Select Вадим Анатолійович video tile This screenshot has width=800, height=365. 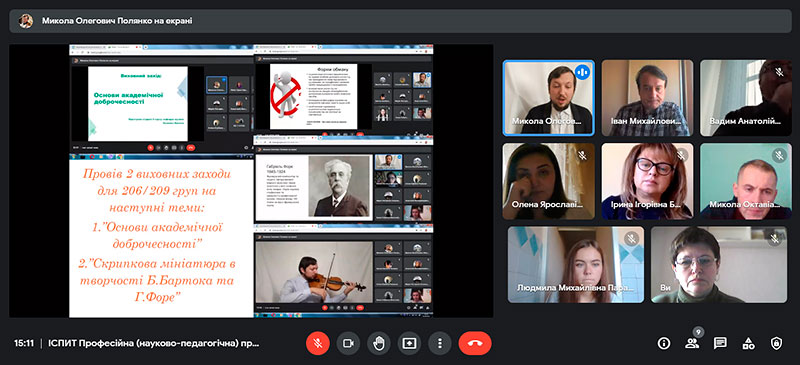point(746,98)
